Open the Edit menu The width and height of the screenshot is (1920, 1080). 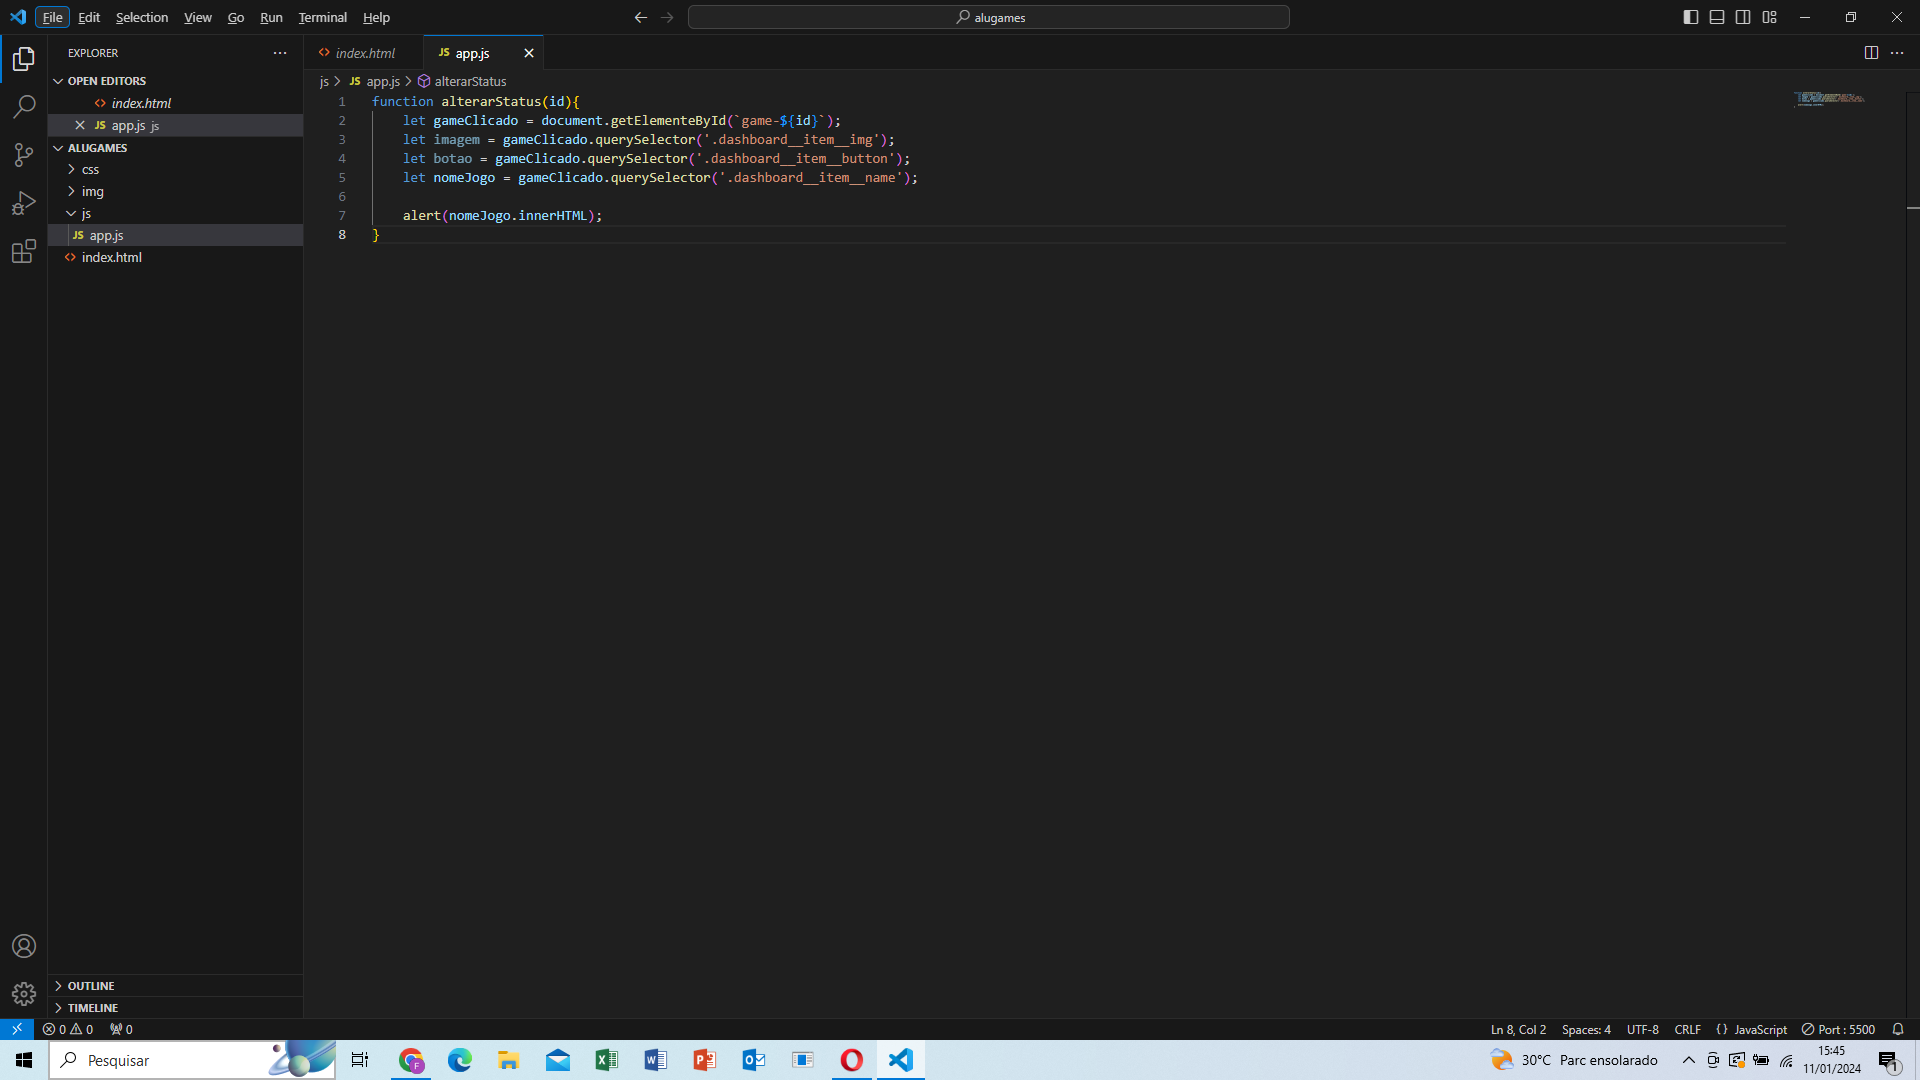pos(89,17)
